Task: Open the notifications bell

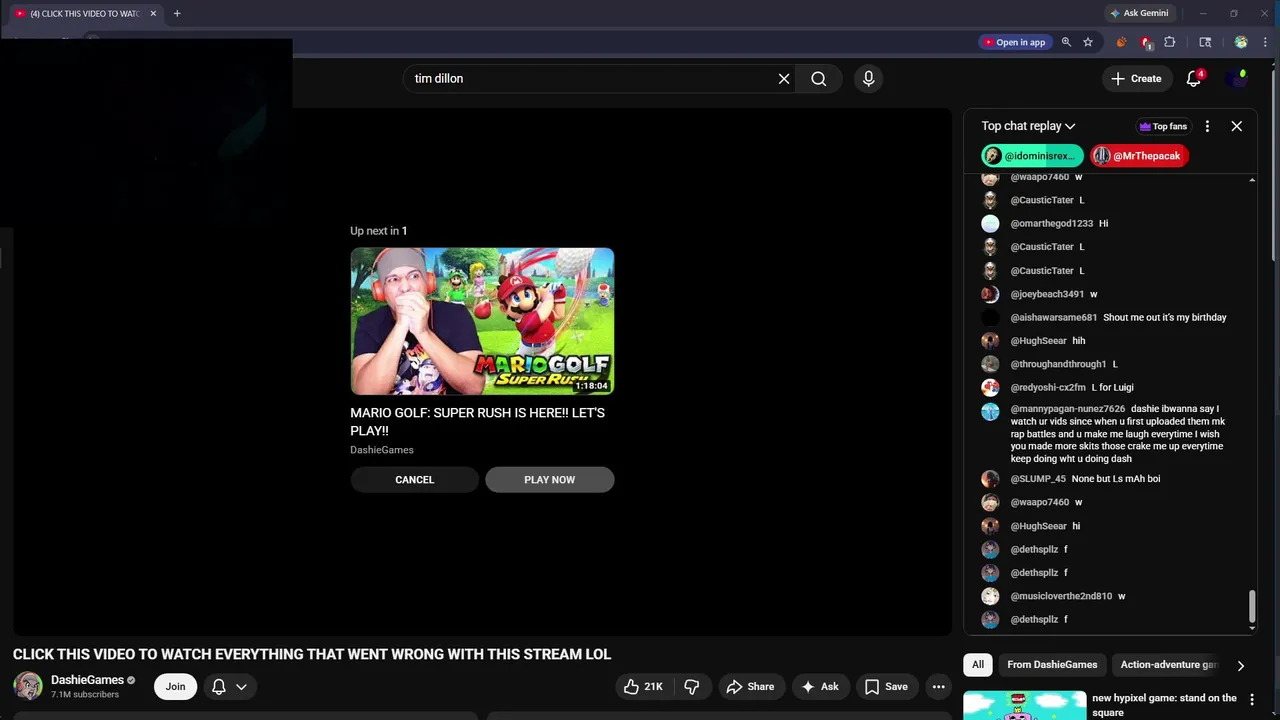Action: (x=1194, y=79)
